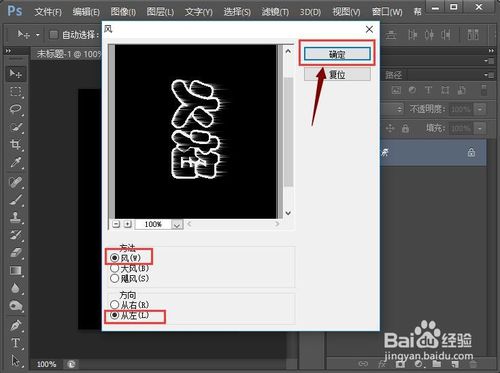The image size is (500, 373).
Task: Select the Brush tool
Action: 15,200
